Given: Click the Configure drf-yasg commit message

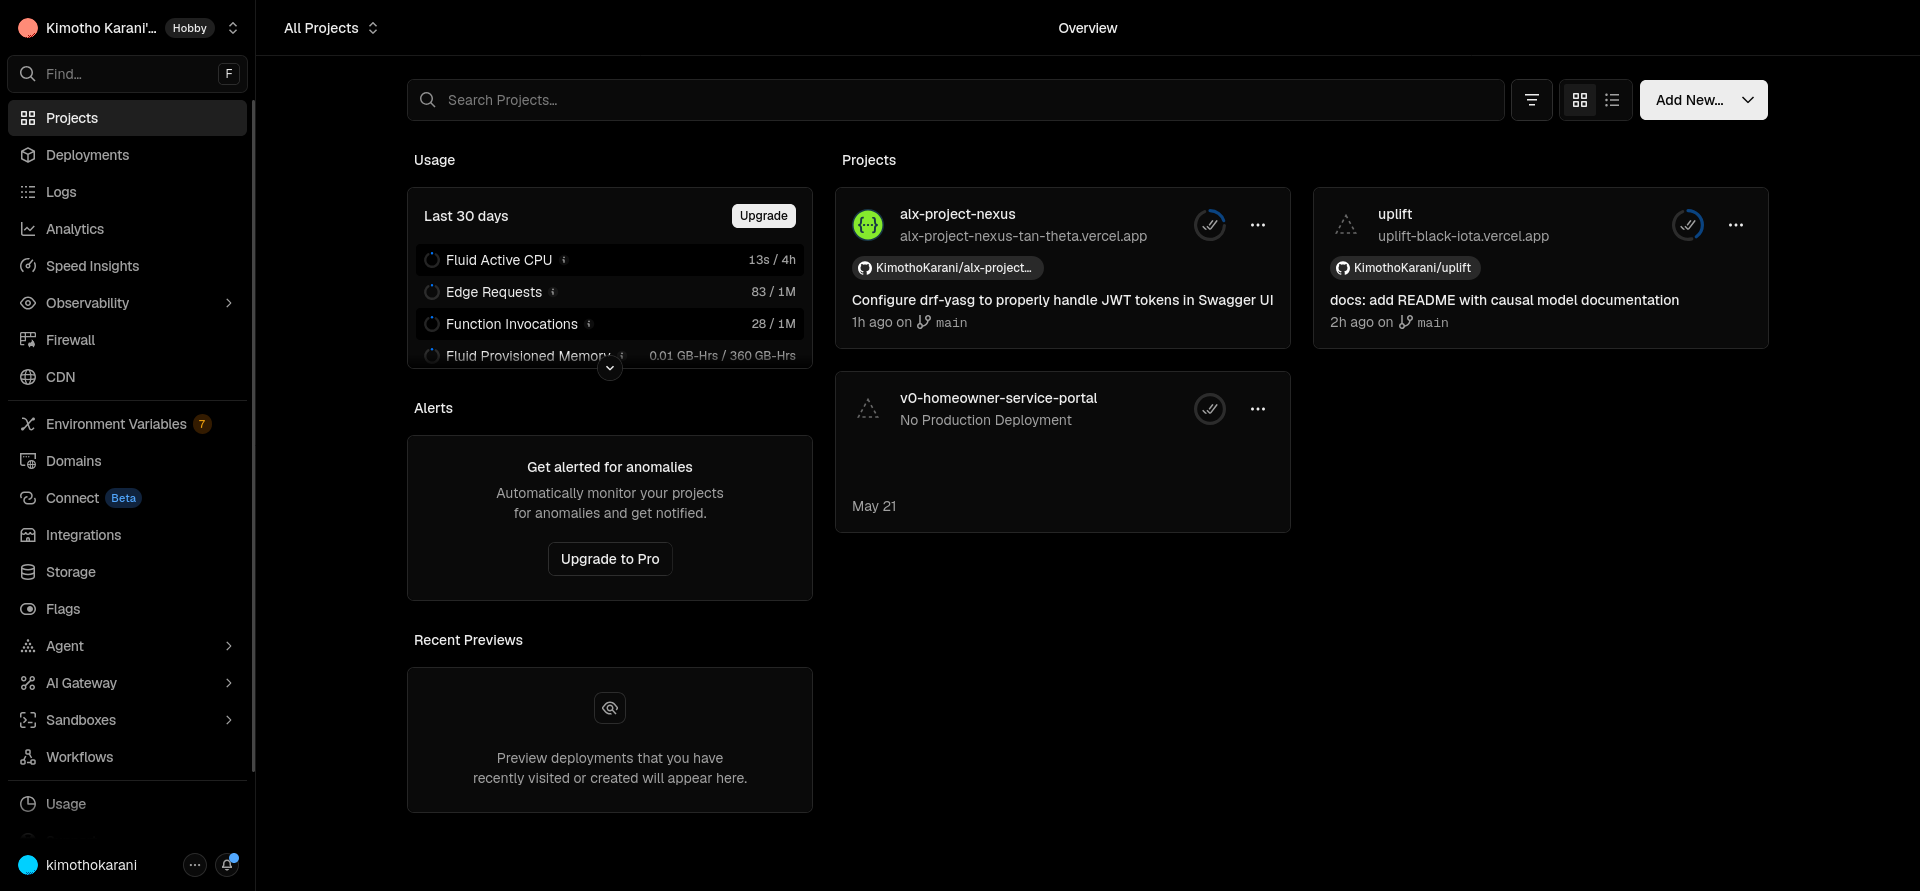Looking at the screenshot, I should tap(1063, 300).
